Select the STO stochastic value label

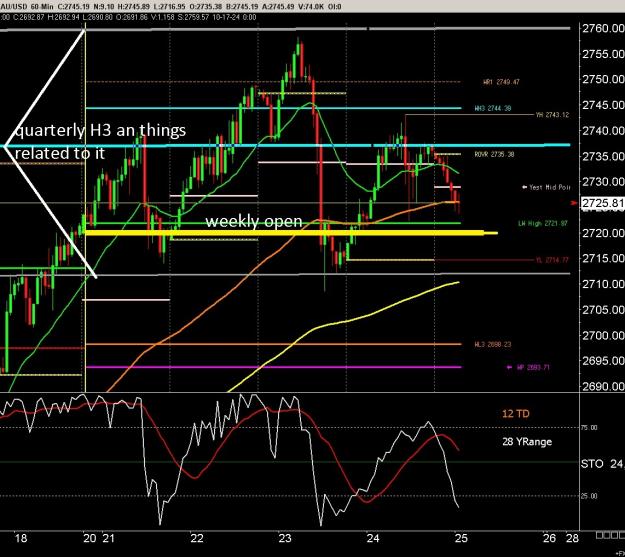(x=602, y=464)
